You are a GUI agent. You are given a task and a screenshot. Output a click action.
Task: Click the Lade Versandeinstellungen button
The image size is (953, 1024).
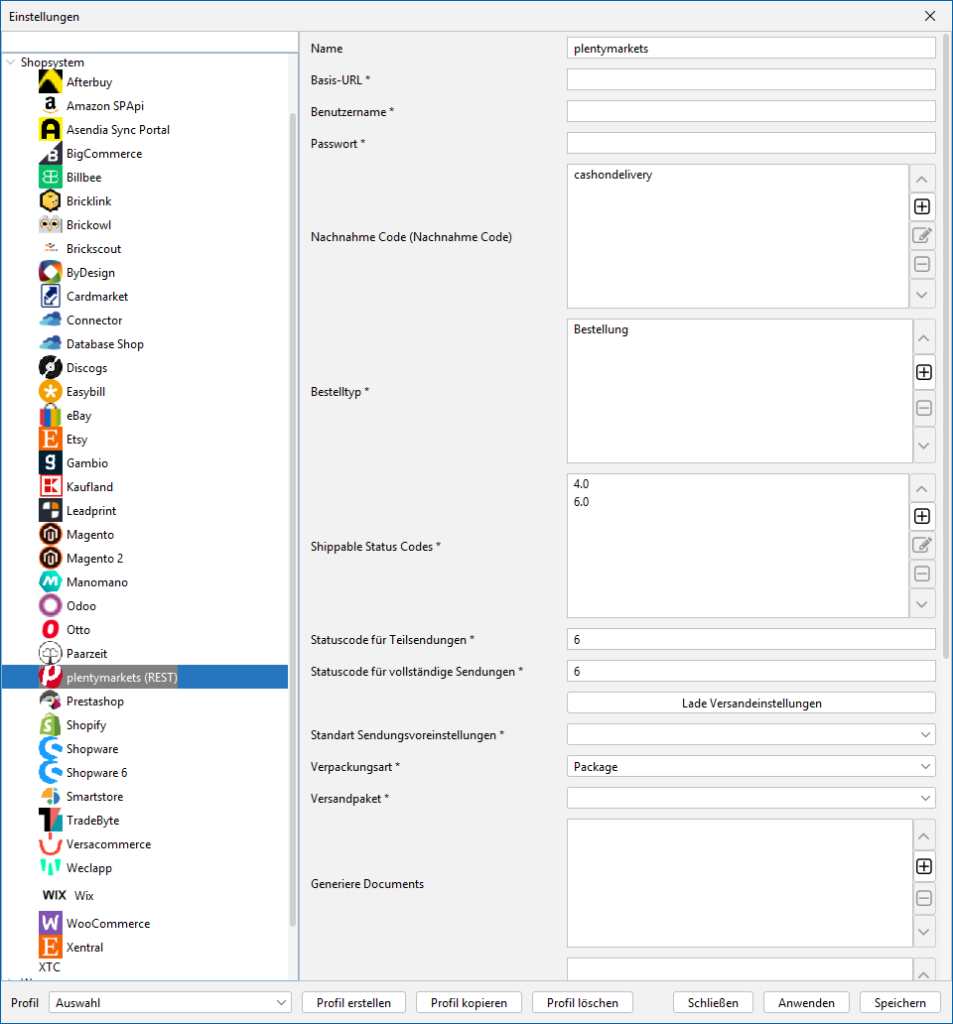point(751,703)
